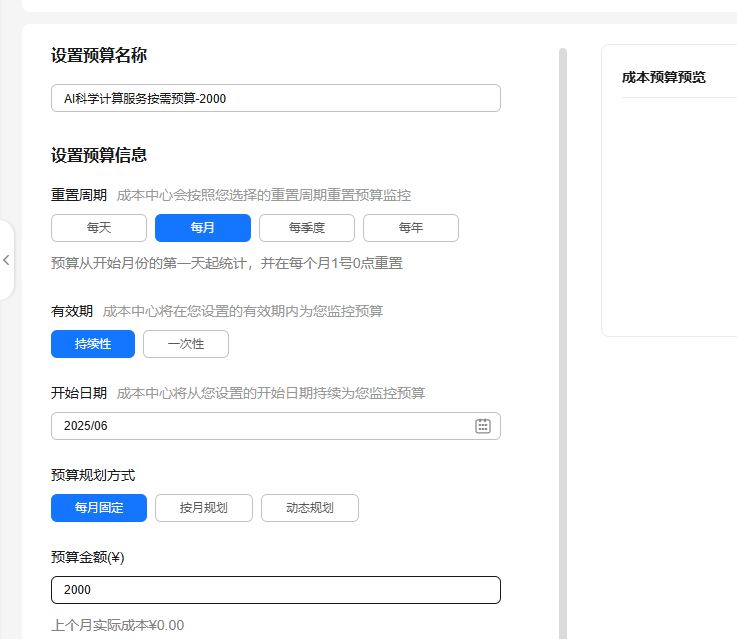Click the 设置预算名称 heading

tap(99, 55)
